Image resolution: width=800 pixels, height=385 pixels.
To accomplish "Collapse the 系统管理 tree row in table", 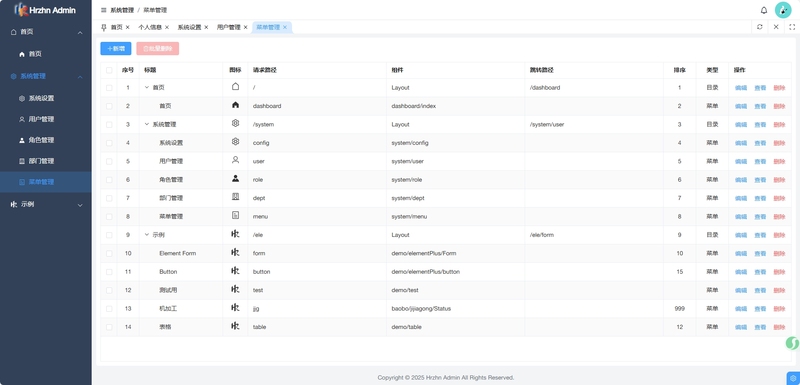I will pos(147,124).
